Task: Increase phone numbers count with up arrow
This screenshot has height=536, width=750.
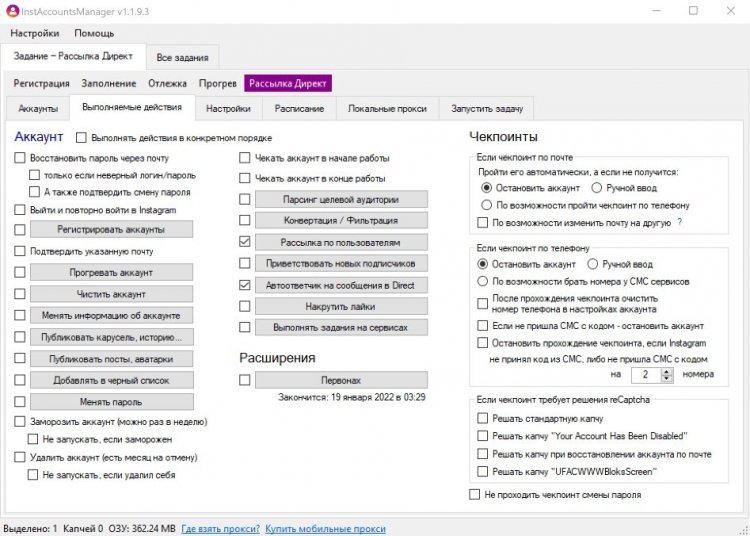Action: (x=667, y=369)
